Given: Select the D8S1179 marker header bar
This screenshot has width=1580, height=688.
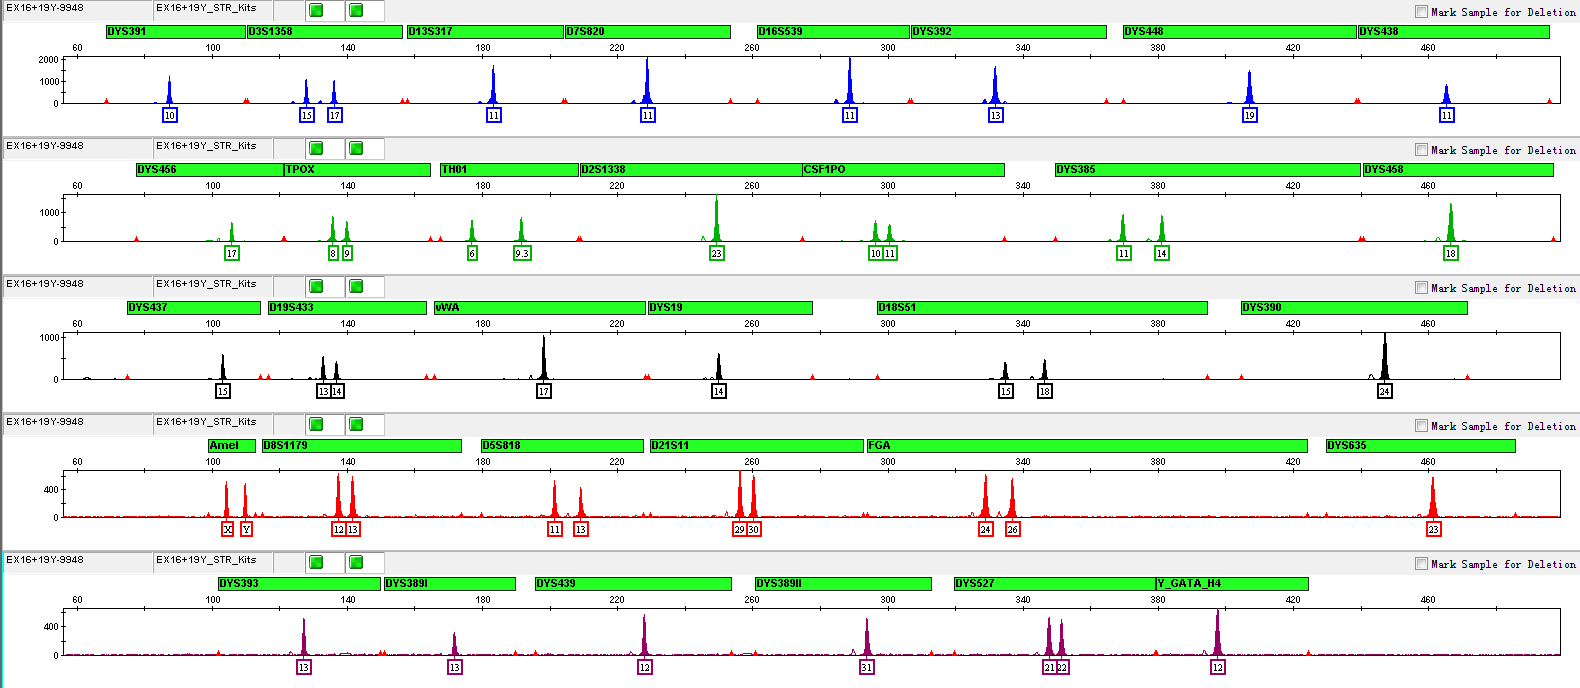Looking at the screenshot, I should (x=362, y=446).
